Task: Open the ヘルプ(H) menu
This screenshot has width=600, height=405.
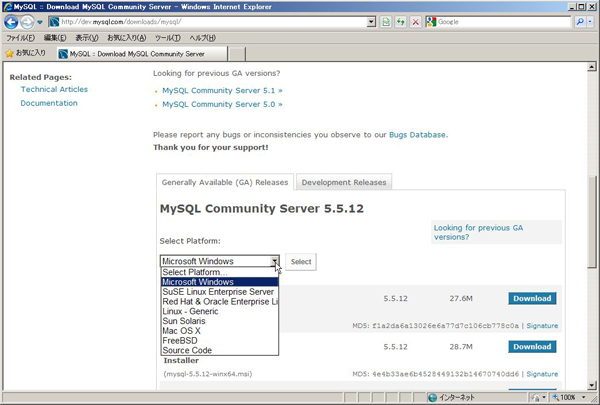Action: pos(202,38)
